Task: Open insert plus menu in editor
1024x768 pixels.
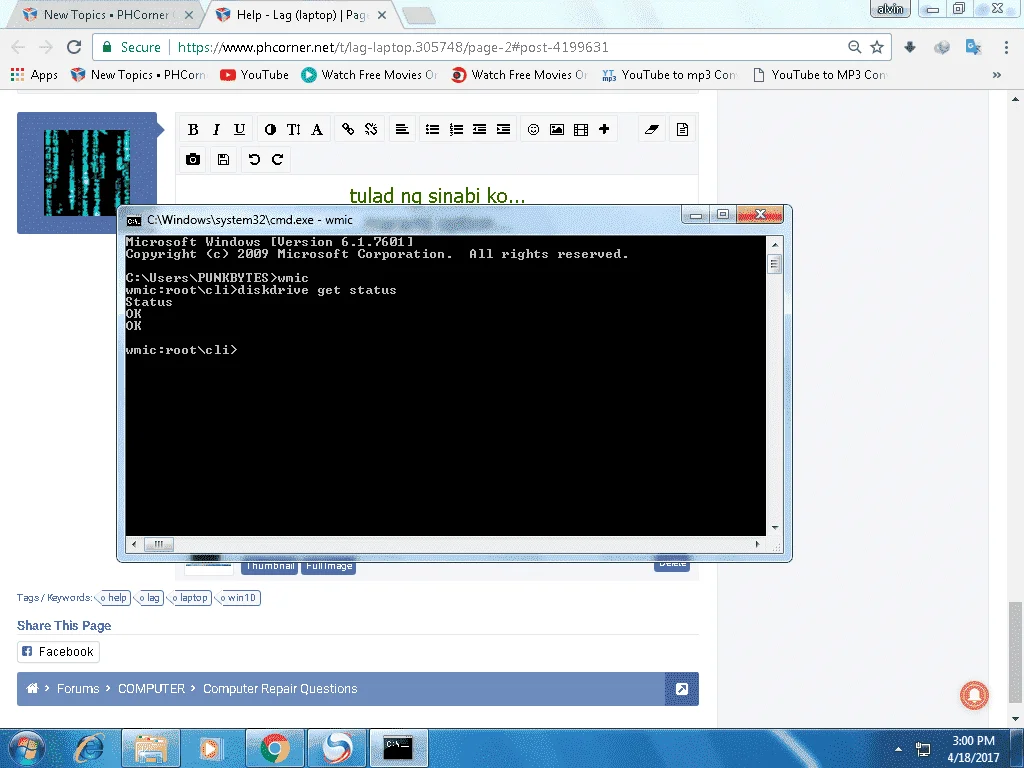Action: coord(604,129)
